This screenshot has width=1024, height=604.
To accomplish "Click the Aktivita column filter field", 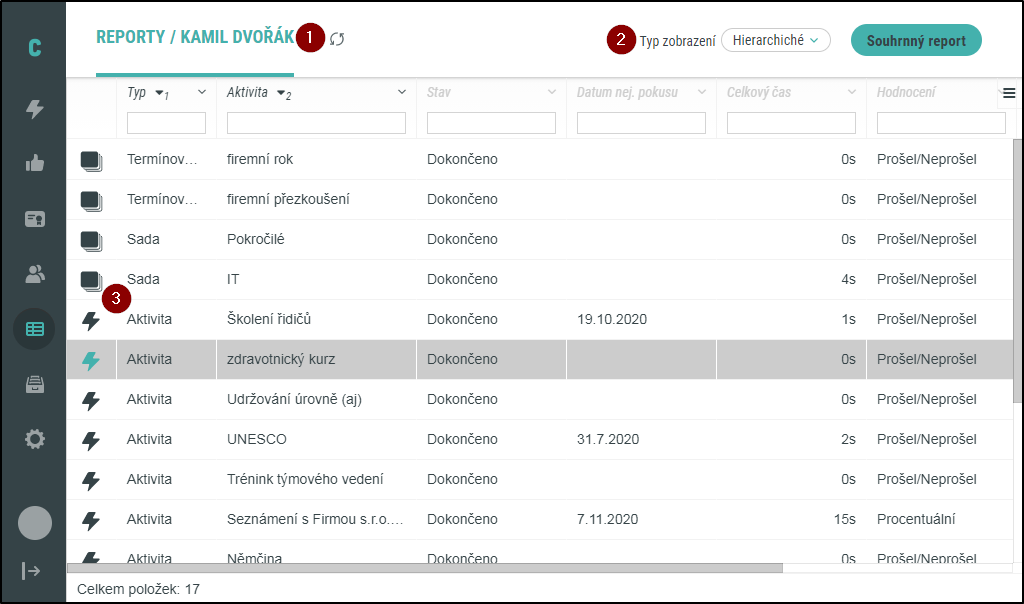I will pos(316,123).
